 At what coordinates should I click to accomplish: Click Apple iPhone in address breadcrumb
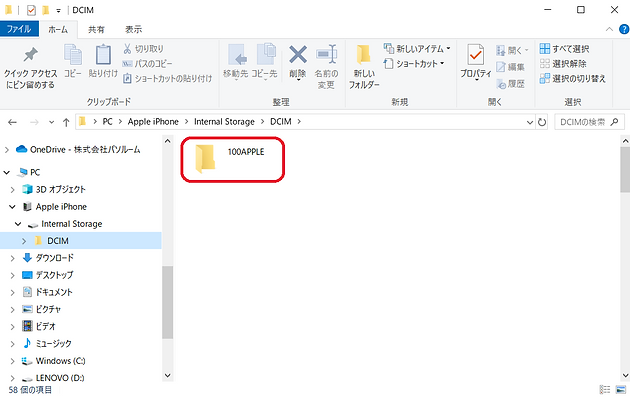point(153,122)
